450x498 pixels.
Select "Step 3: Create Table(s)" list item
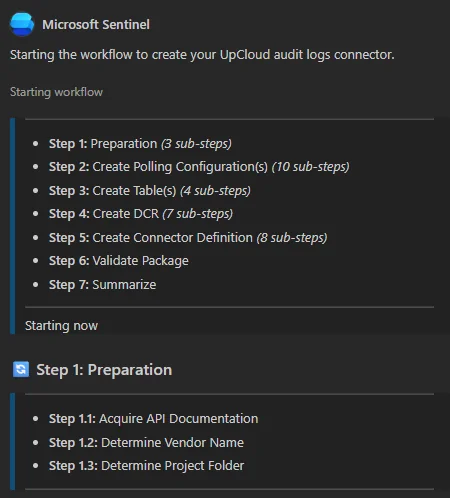pyautogui.click(x=150, y=191)
